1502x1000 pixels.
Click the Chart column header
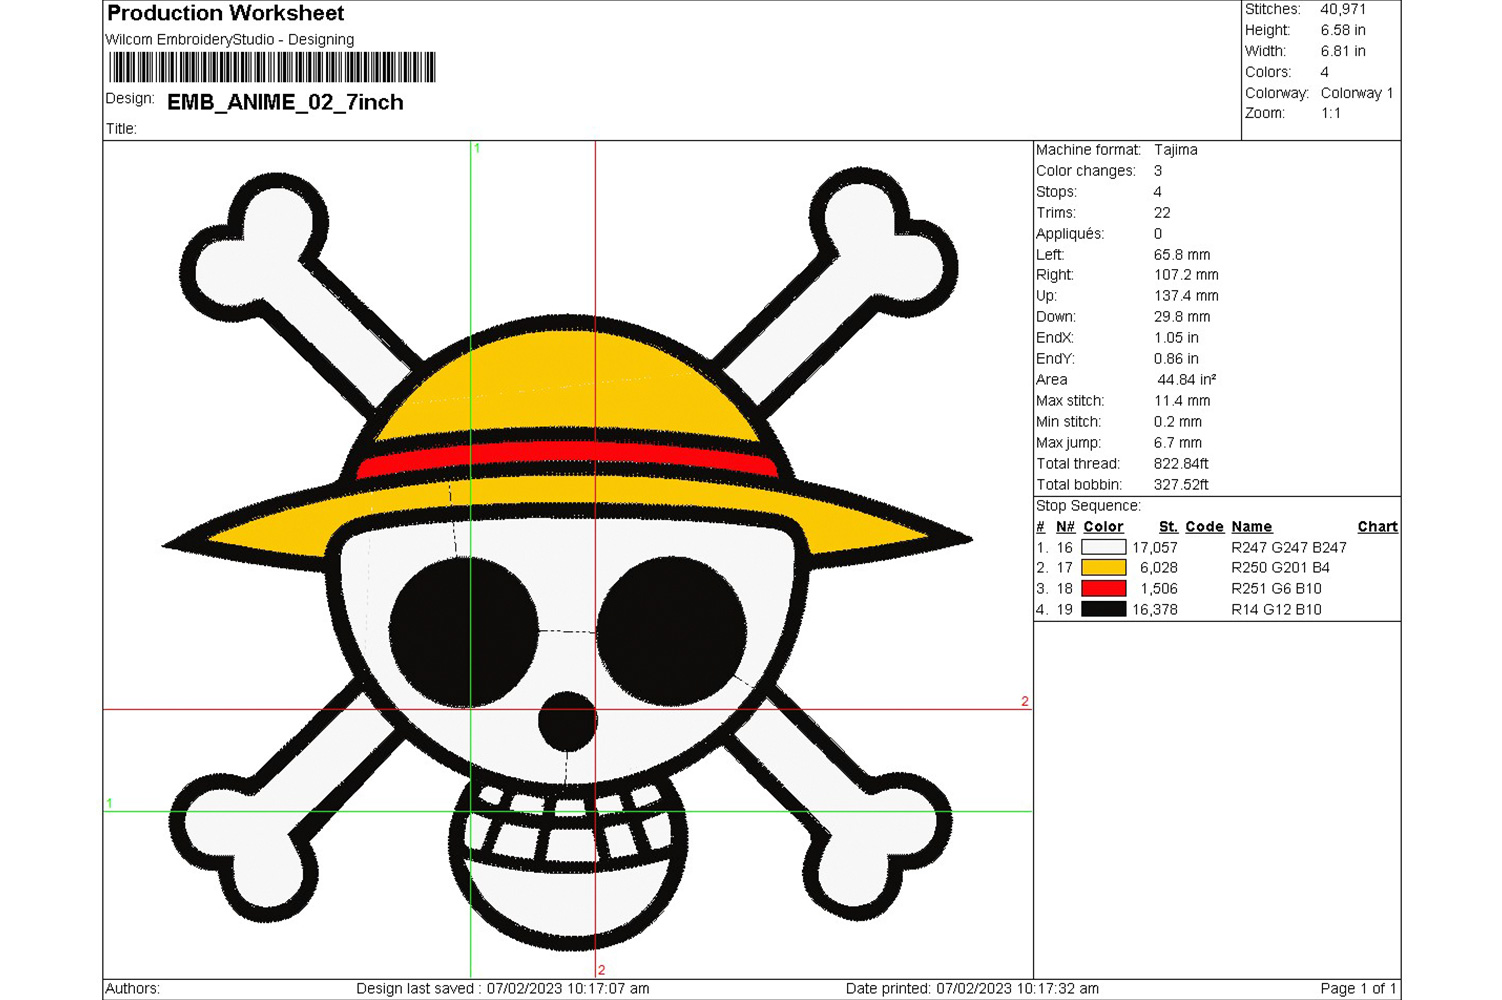click(x=1377, y=527)
